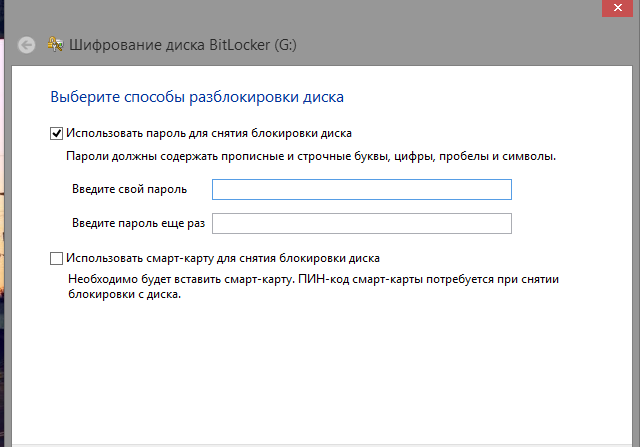
Task: Focus the 'Введите пароль еще раз' field
Action: 362,223
